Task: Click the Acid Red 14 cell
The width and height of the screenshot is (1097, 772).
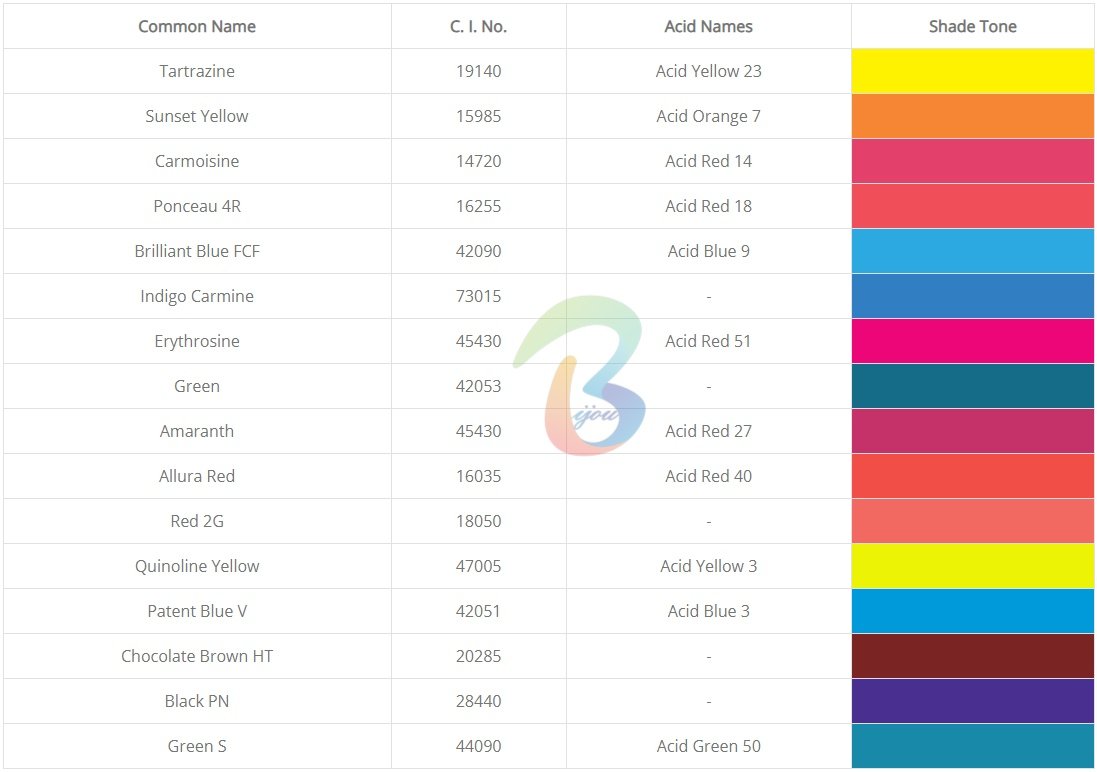Action: click(x=709, y=161)
